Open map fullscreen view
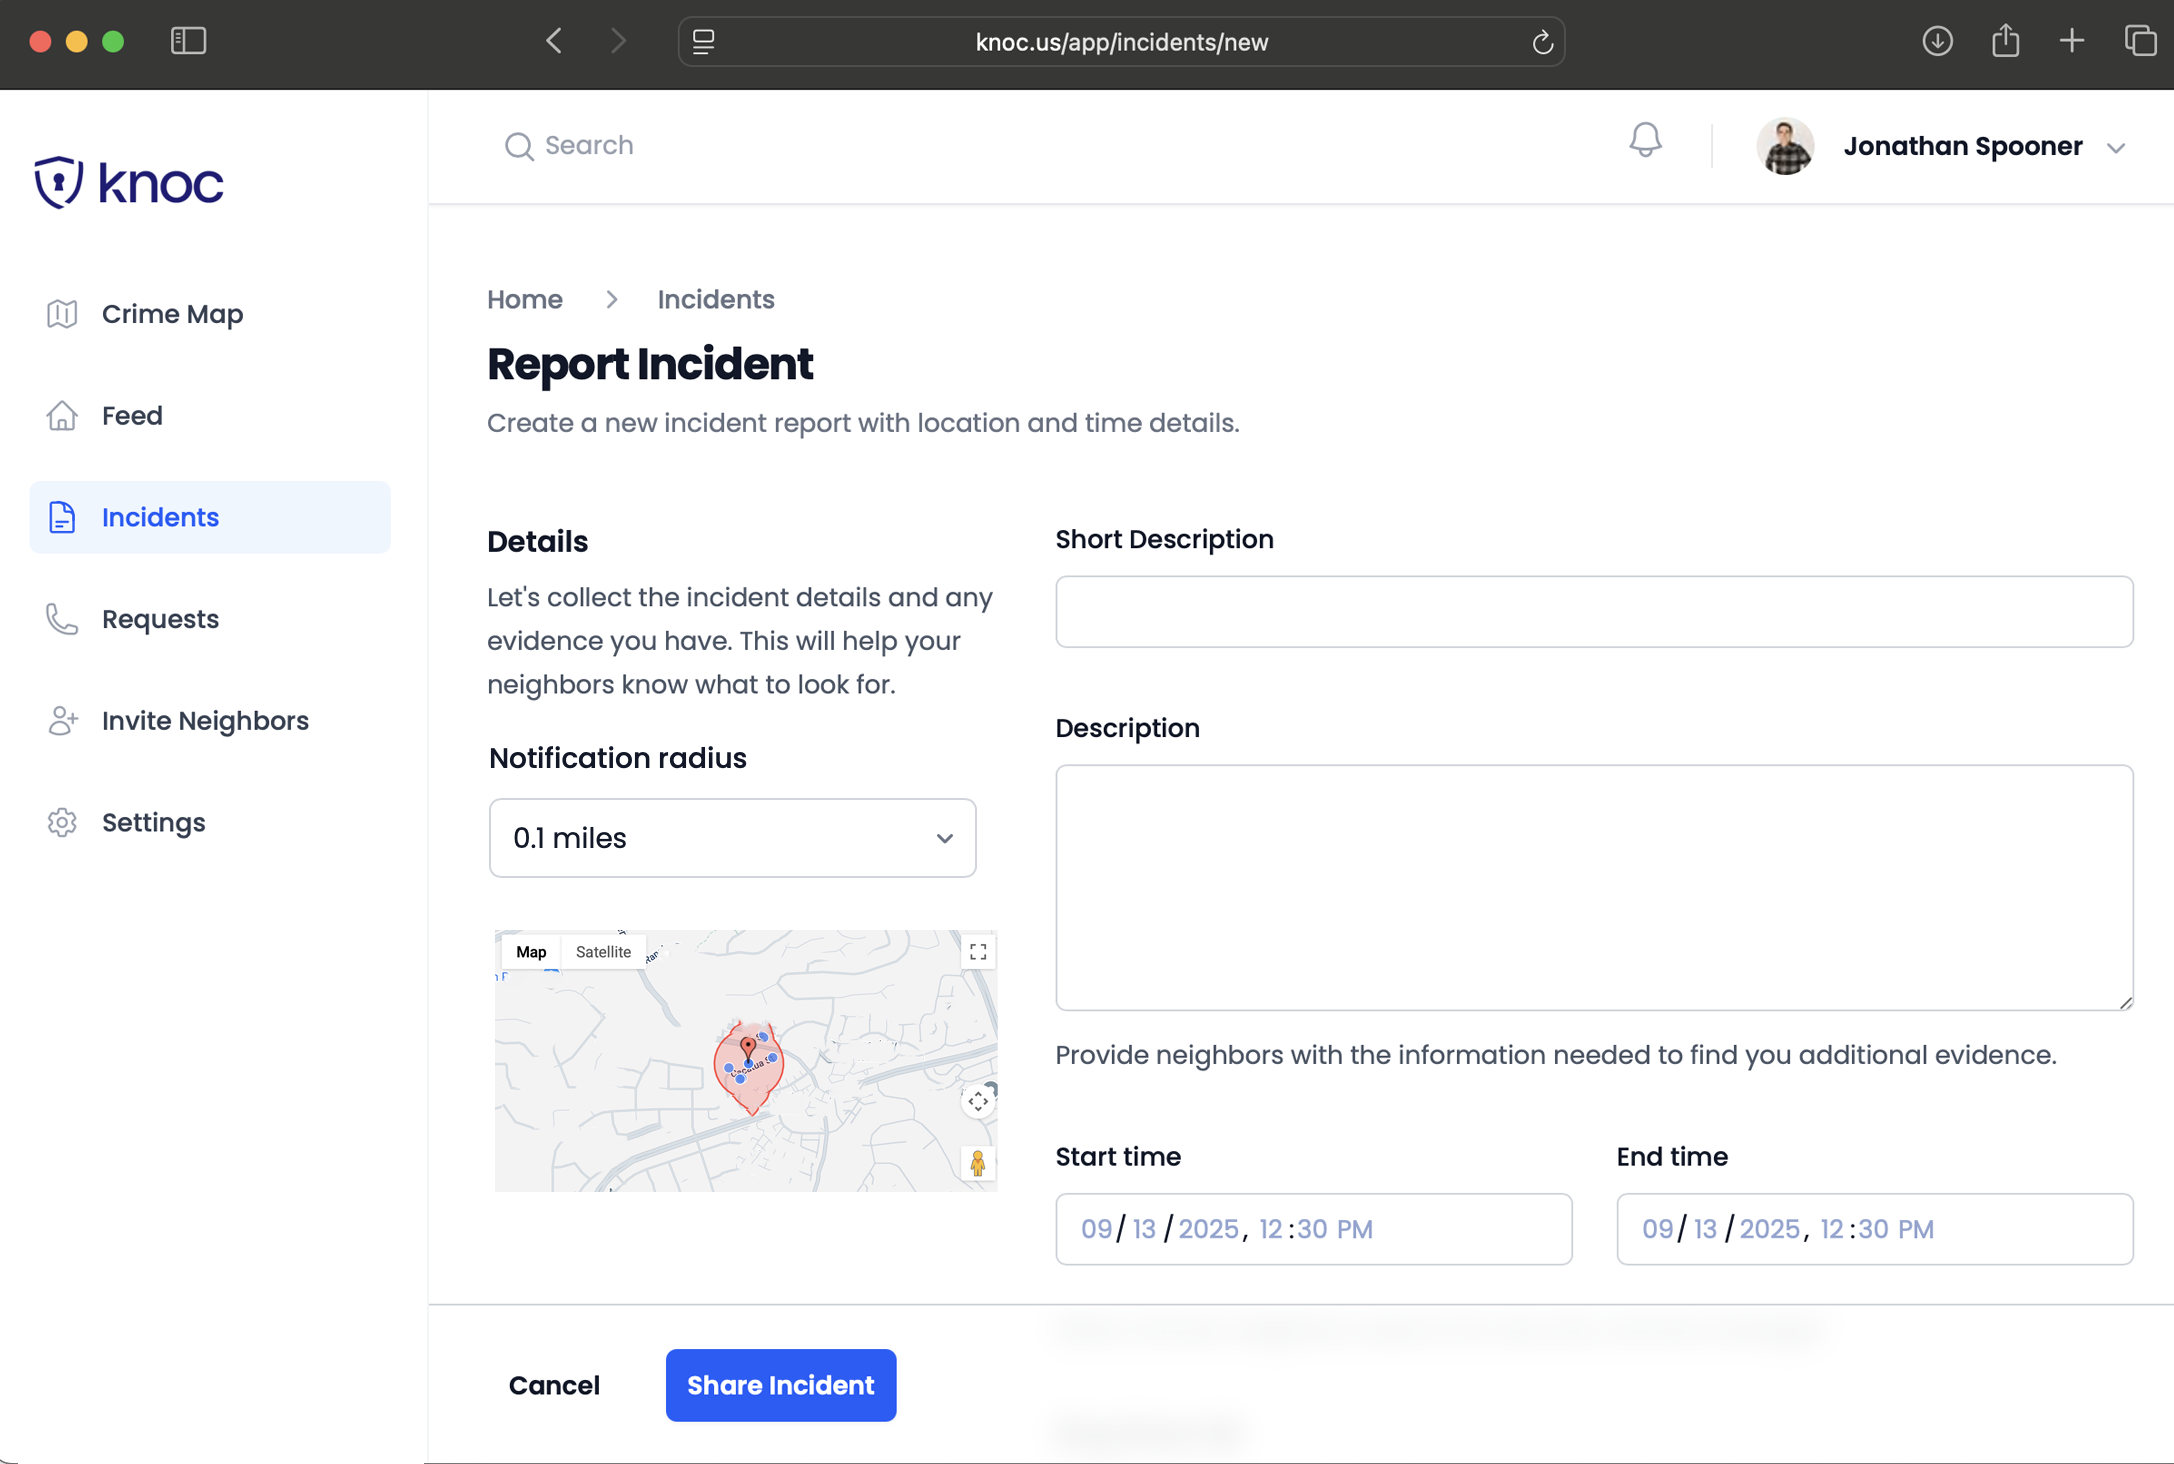Screen dimensions: 2174x1464 coord(978,952)
